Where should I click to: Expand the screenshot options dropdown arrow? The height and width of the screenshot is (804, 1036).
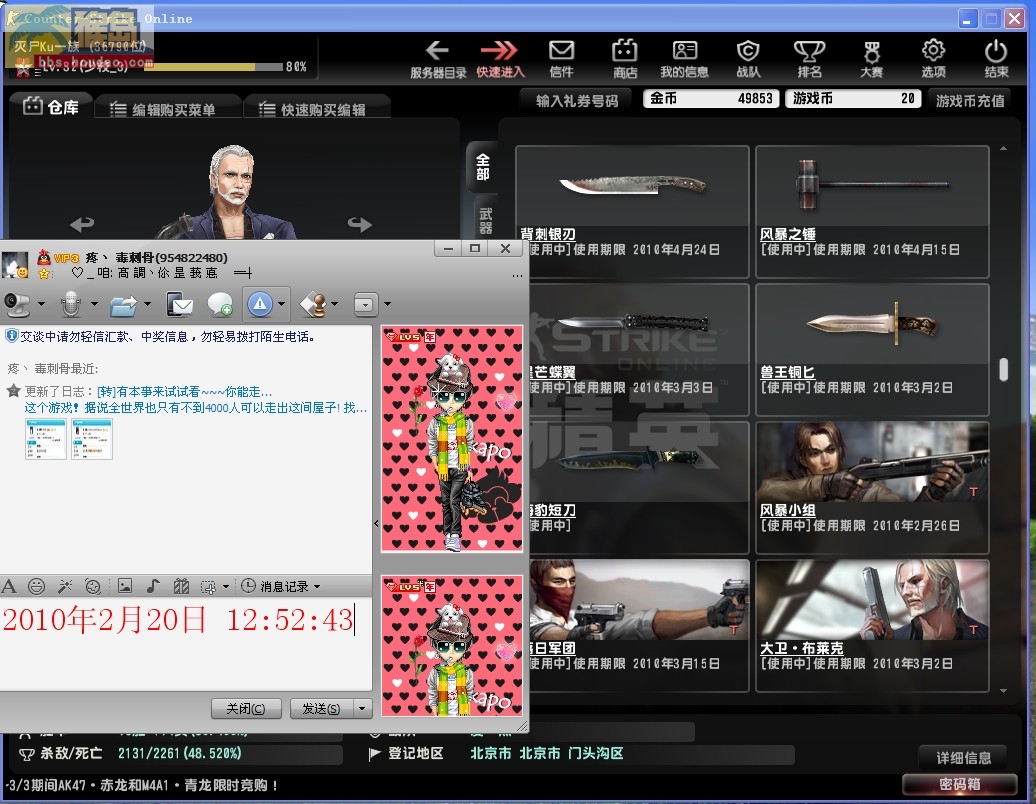(x=226, y=586)
